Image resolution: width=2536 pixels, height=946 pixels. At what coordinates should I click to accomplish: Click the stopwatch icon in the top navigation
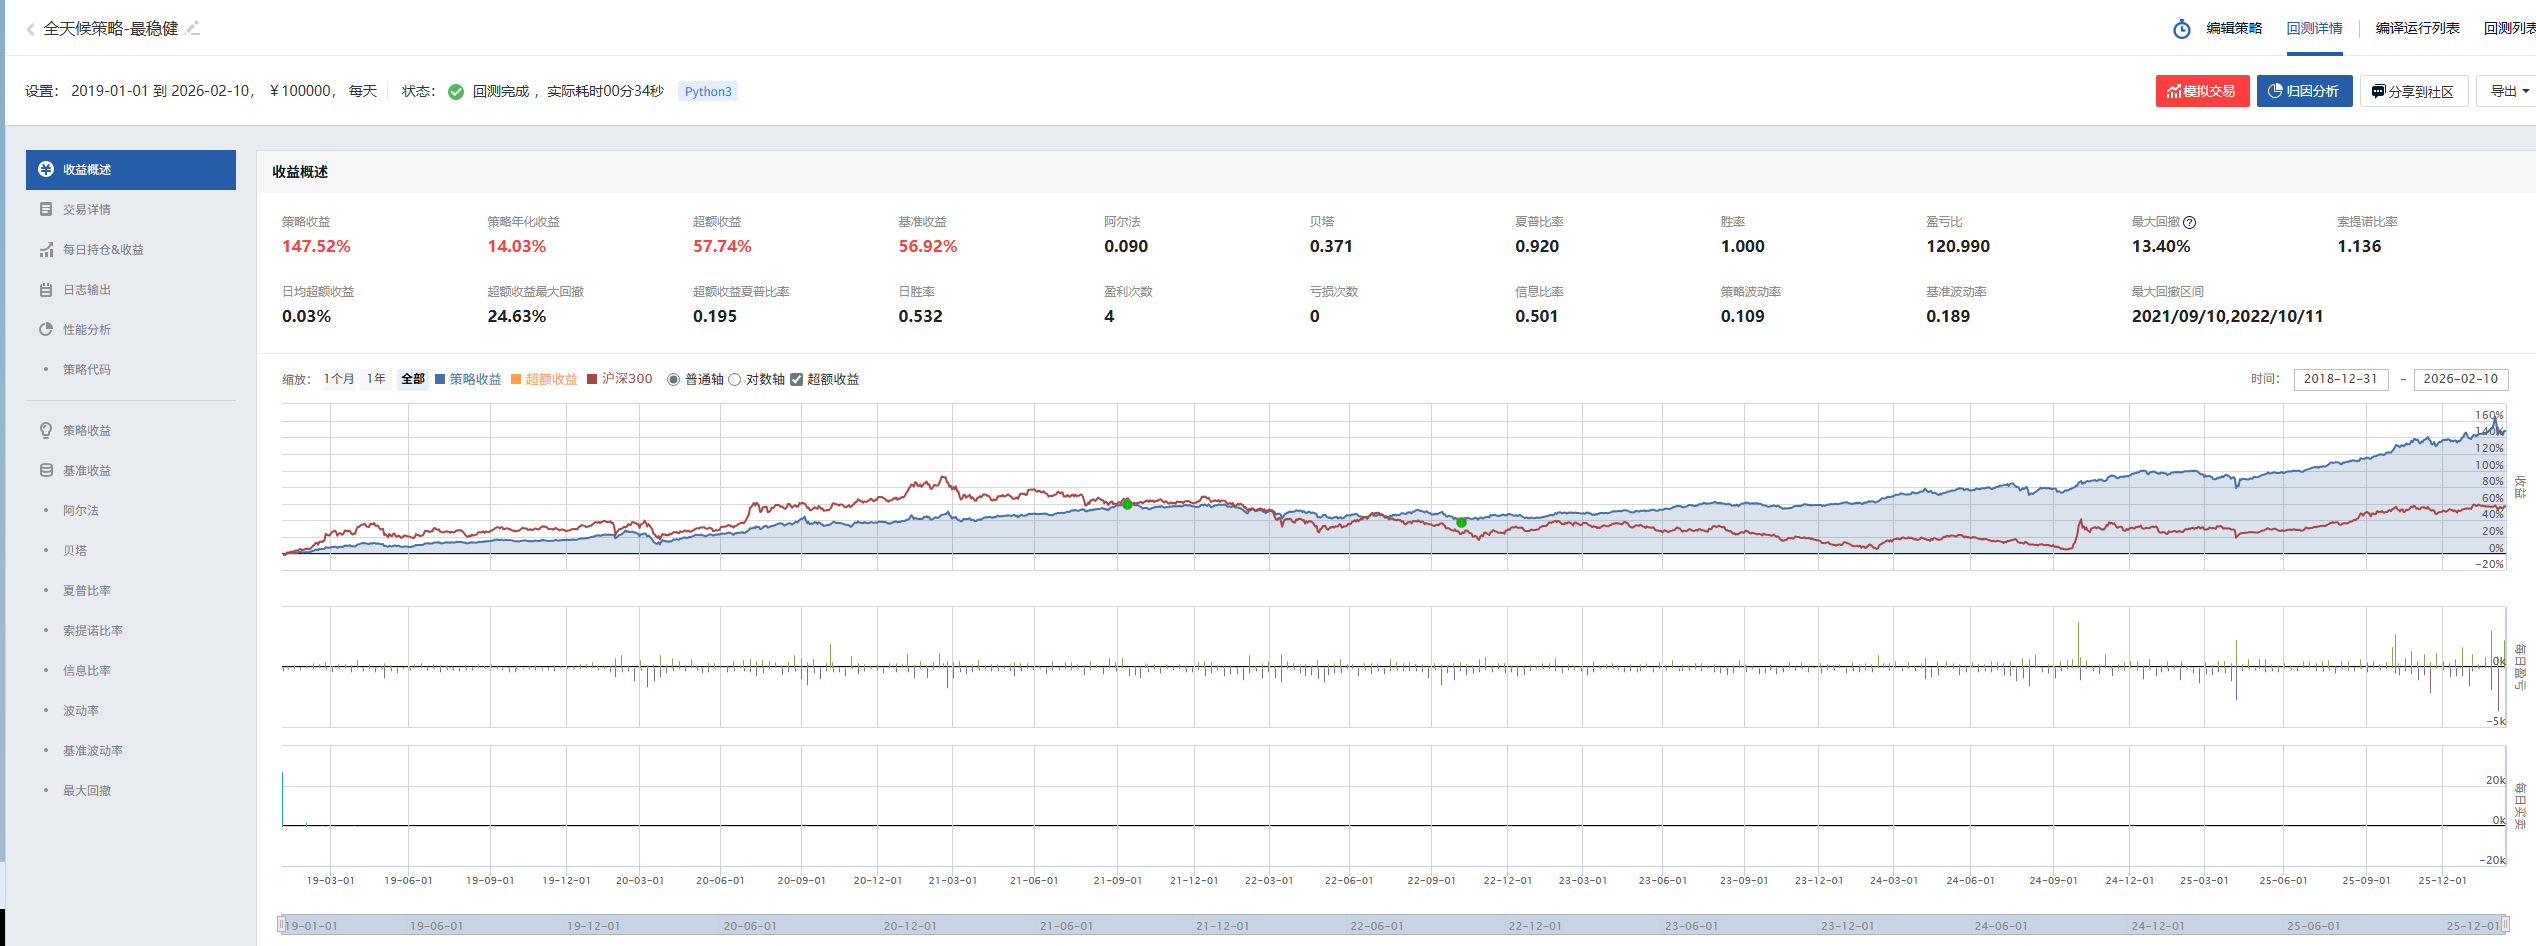2182,29
